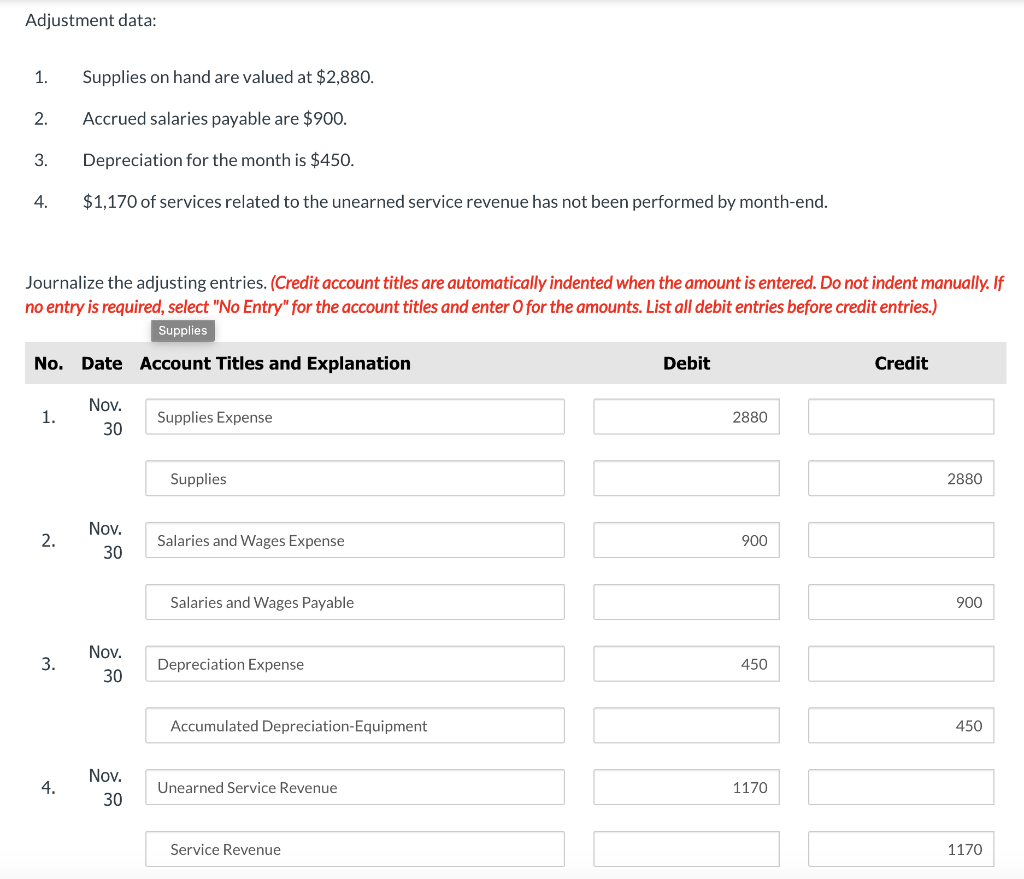Select the Depreciation Expense account field
Screen dimensions: 1024x879
[x=354, y=663]
